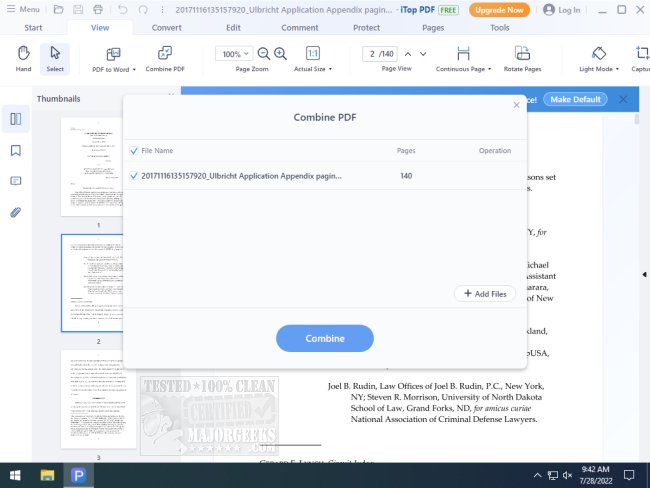Go to next page with down arrow
650x488 pixels.
pos(423,54)
